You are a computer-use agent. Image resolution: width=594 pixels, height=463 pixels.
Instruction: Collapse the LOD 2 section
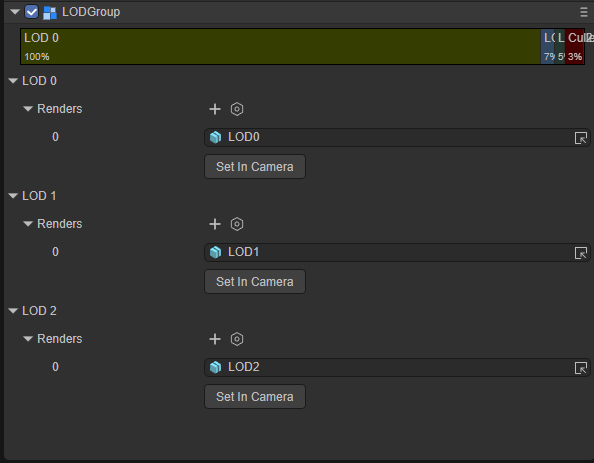tap(13, 311)
